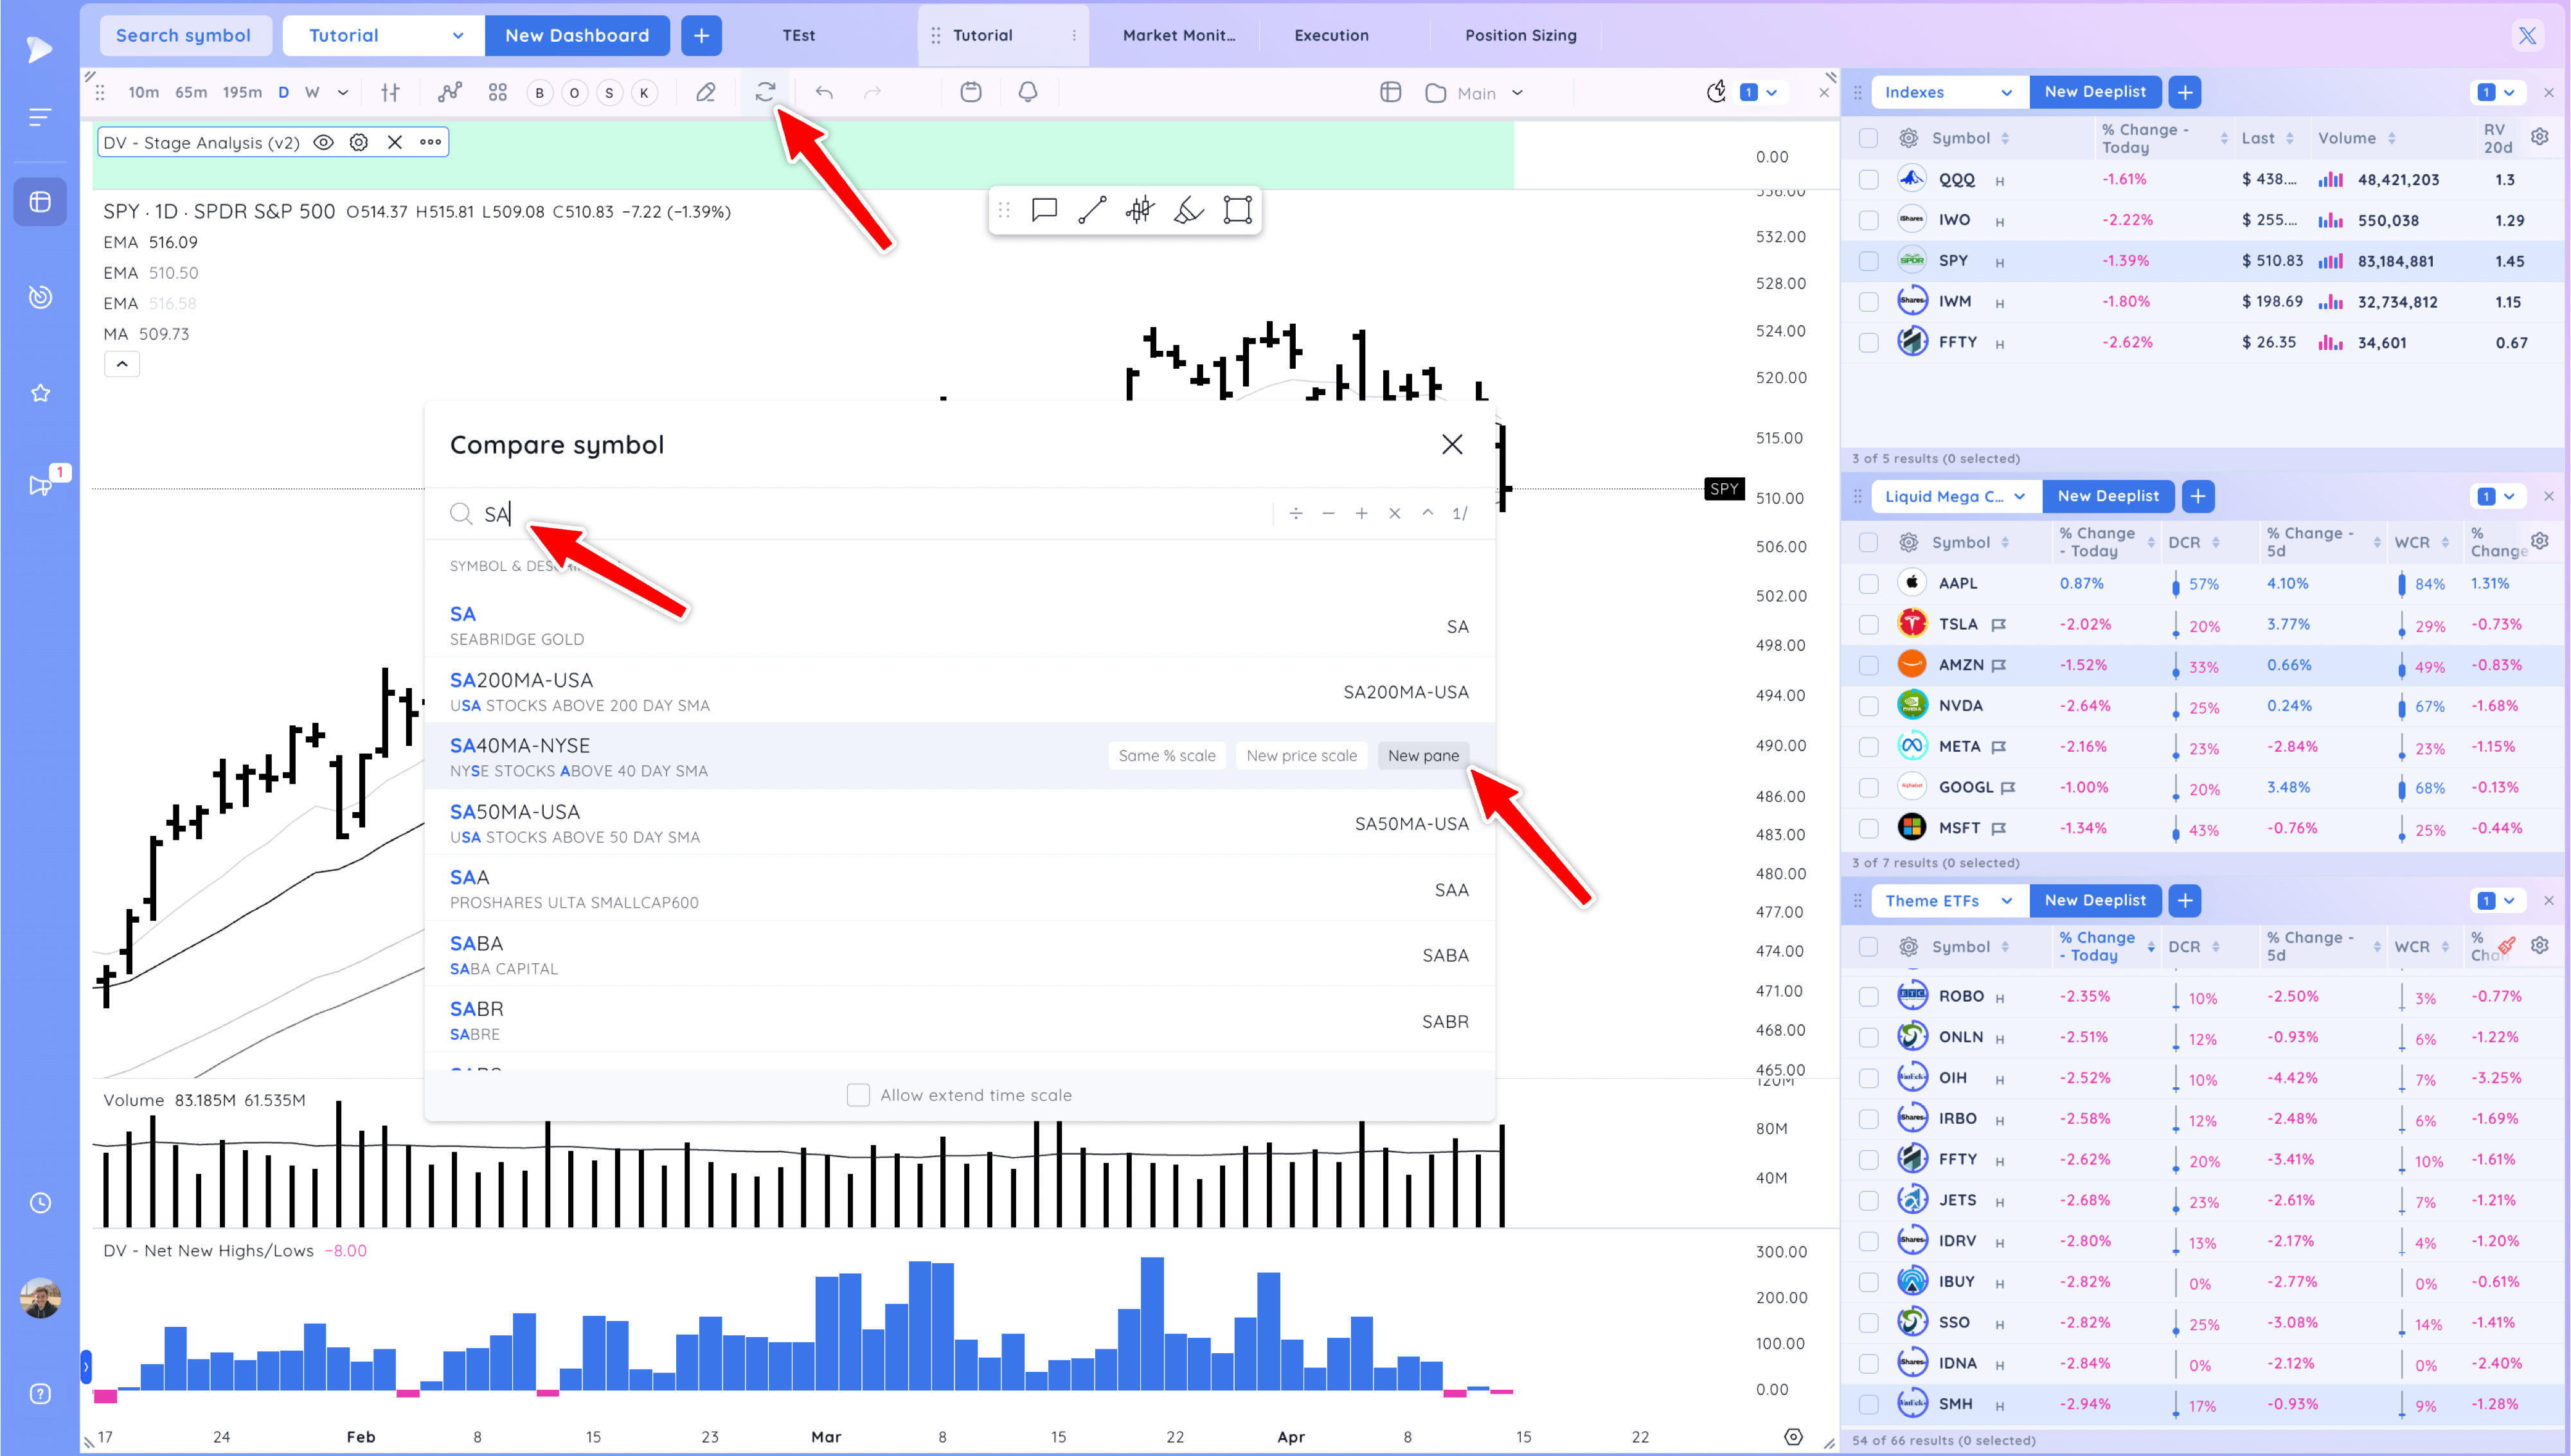Open the Main layout dropdown
2571x1456 pixels.
point(1474,93)
